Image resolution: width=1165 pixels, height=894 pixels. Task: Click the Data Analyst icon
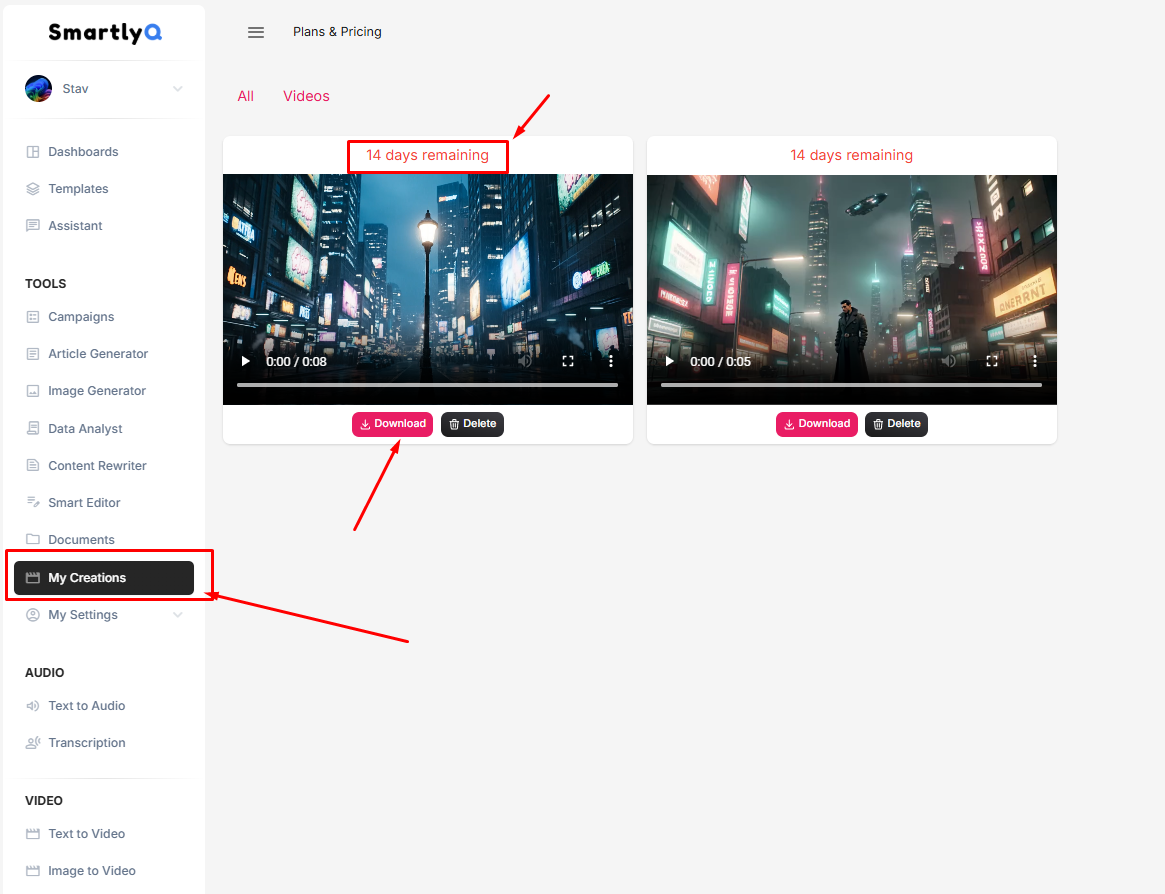point(33,428)
